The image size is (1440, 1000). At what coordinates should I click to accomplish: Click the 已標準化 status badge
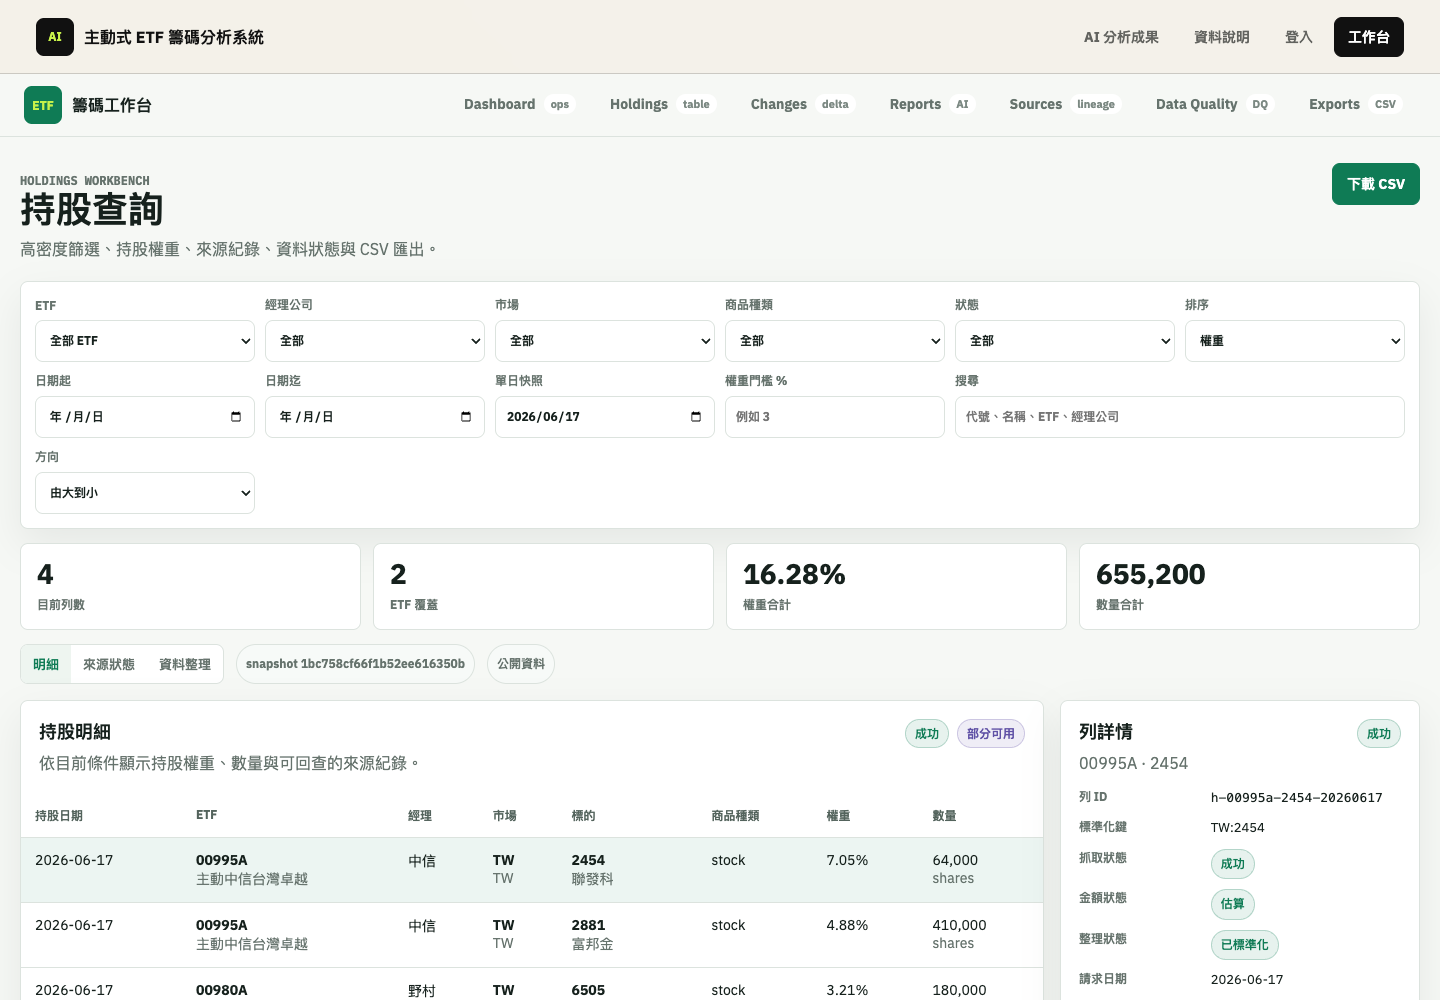coord(1245,945)
